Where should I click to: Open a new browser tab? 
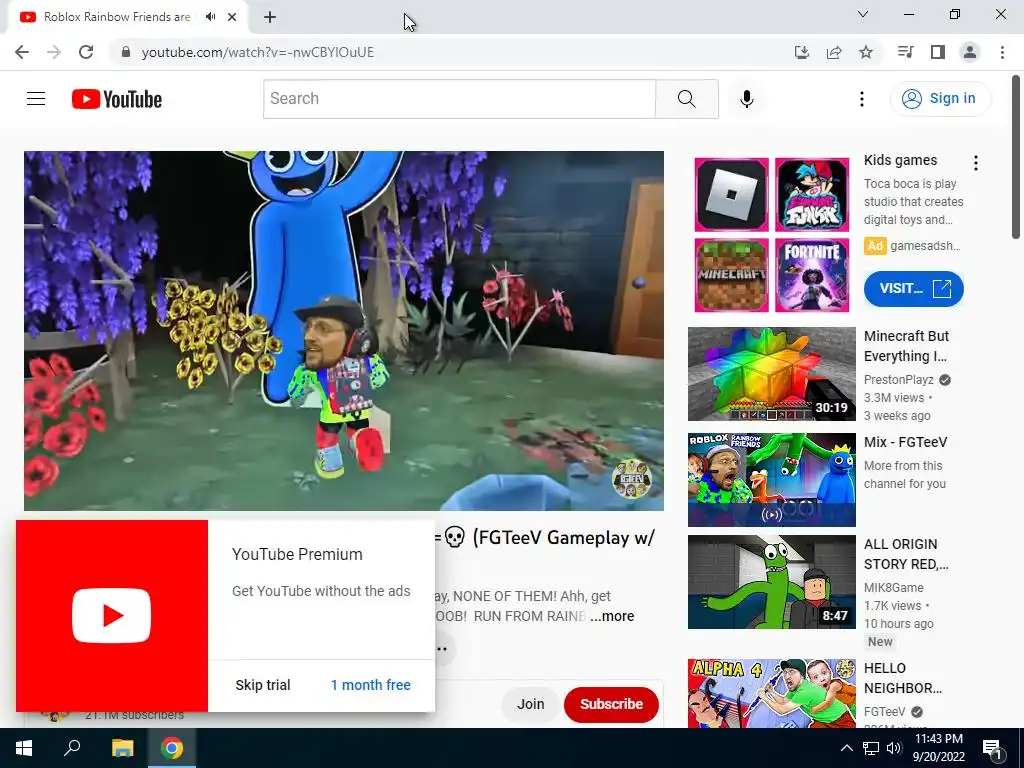(x=270, y=17)
